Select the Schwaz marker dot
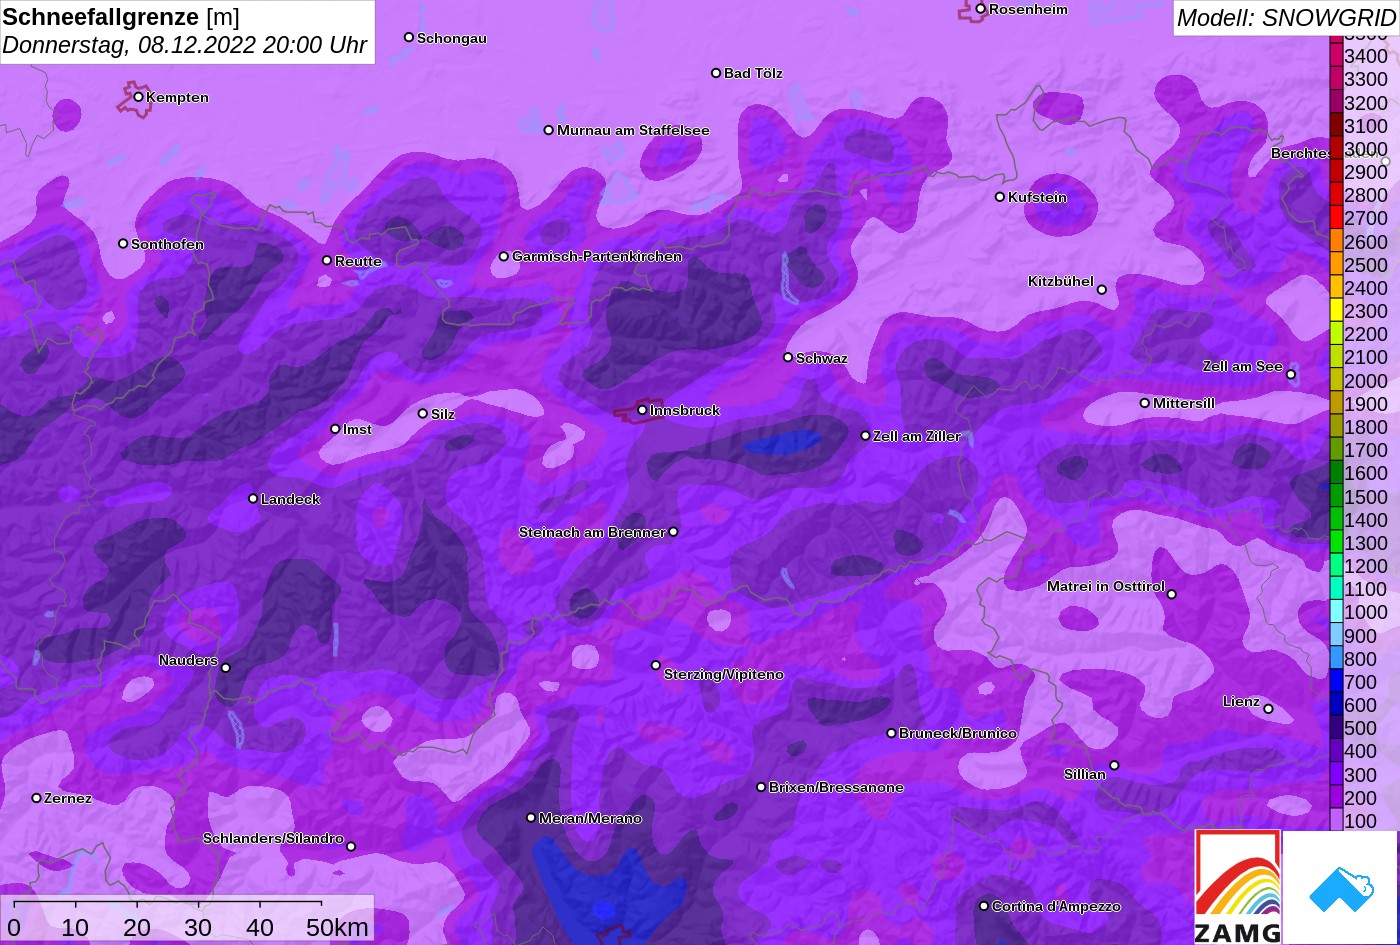 tap(788, 357)
